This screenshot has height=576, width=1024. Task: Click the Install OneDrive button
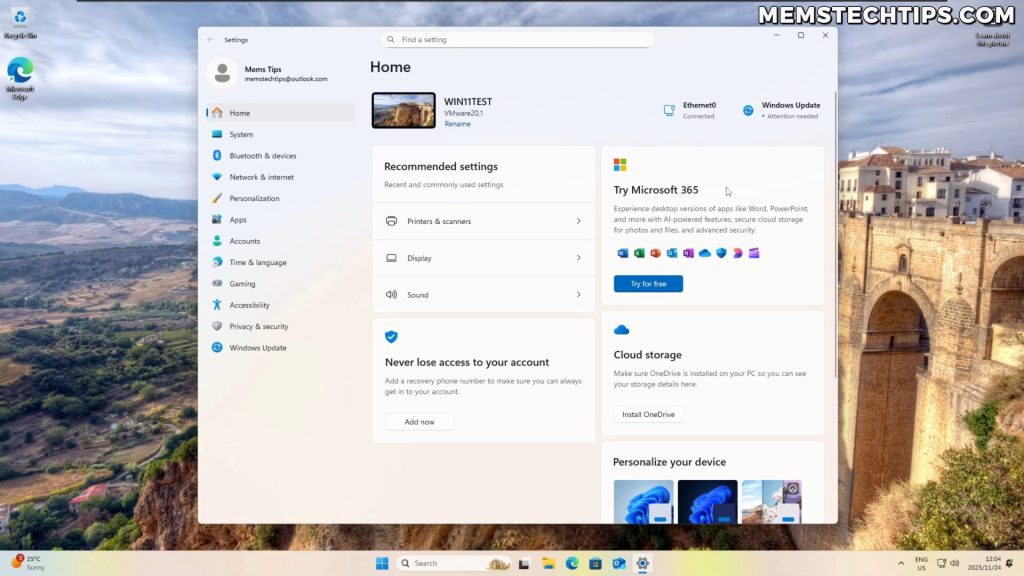647,414
